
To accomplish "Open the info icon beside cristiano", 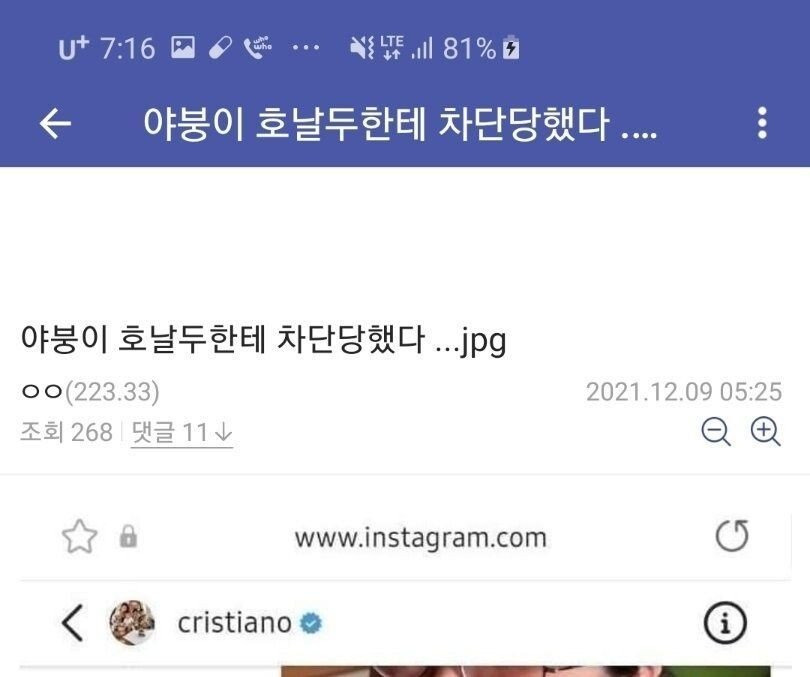I will (725, 623).
